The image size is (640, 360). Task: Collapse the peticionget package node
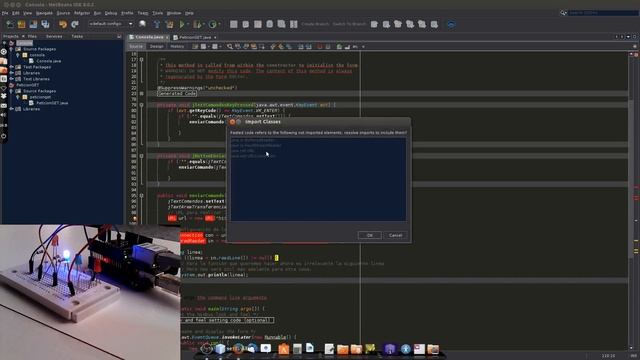[x=18, y=97]
